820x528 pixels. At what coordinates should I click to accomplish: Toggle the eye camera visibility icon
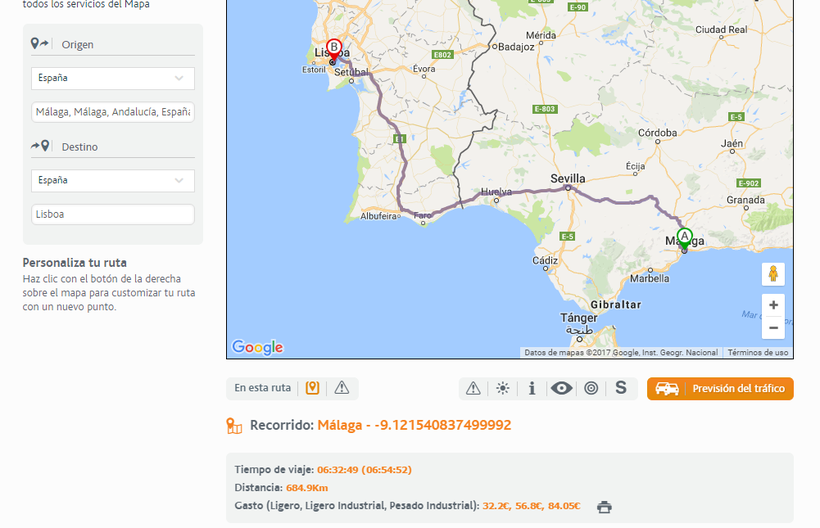pos(561,388)
